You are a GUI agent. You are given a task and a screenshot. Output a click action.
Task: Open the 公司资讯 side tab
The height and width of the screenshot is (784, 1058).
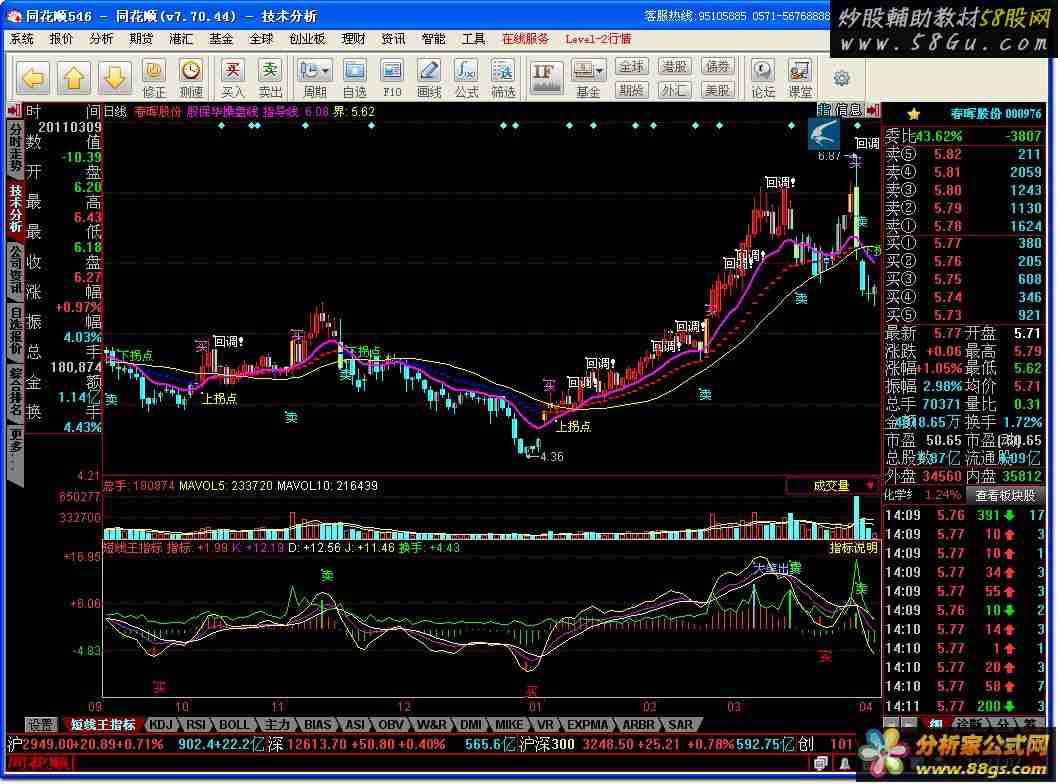(15, 271)
